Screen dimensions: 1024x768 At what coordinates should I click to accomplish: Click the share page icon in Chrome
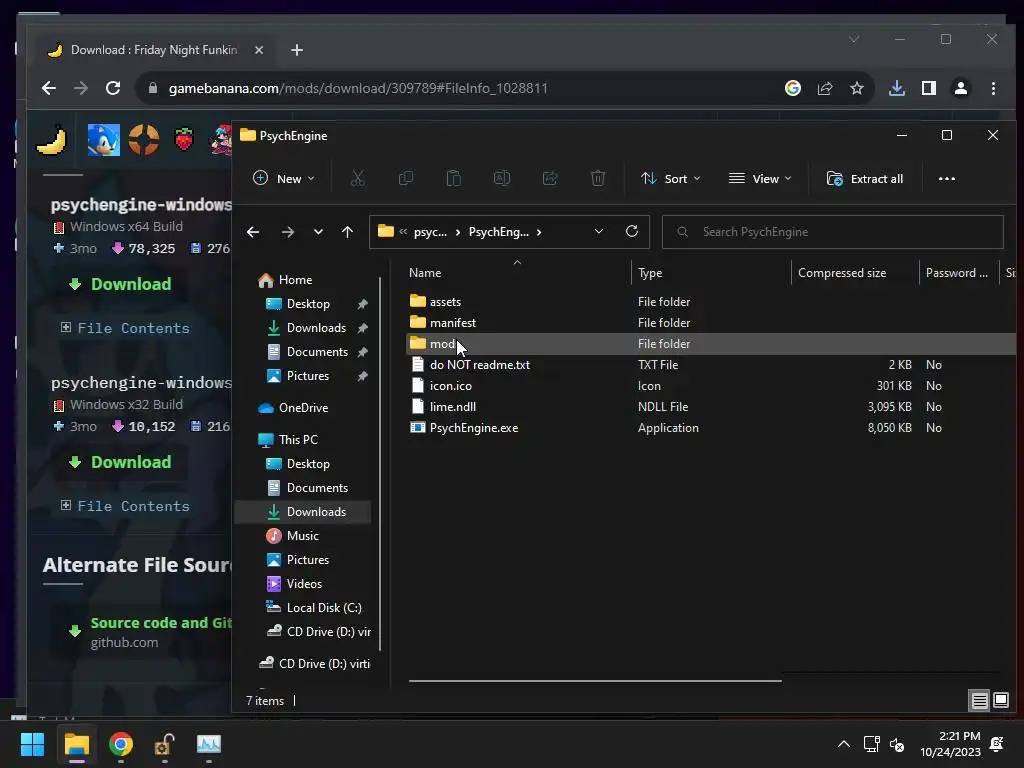coord(825,88)
